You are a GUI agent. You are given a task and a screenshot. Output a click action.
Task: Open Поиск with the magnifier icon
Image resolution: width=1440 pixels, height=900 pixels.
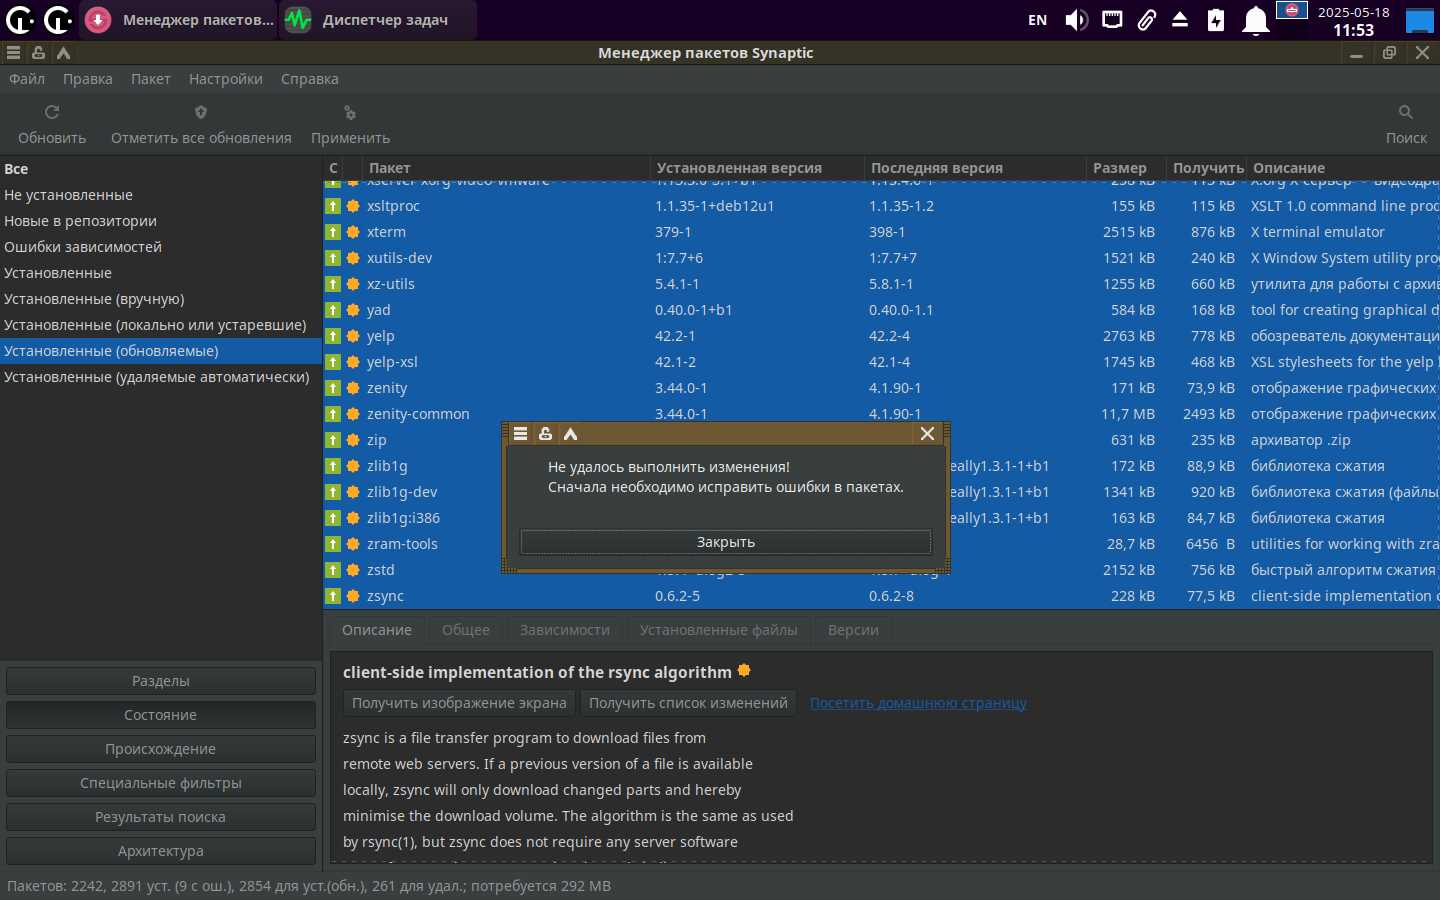(1406, 112)
